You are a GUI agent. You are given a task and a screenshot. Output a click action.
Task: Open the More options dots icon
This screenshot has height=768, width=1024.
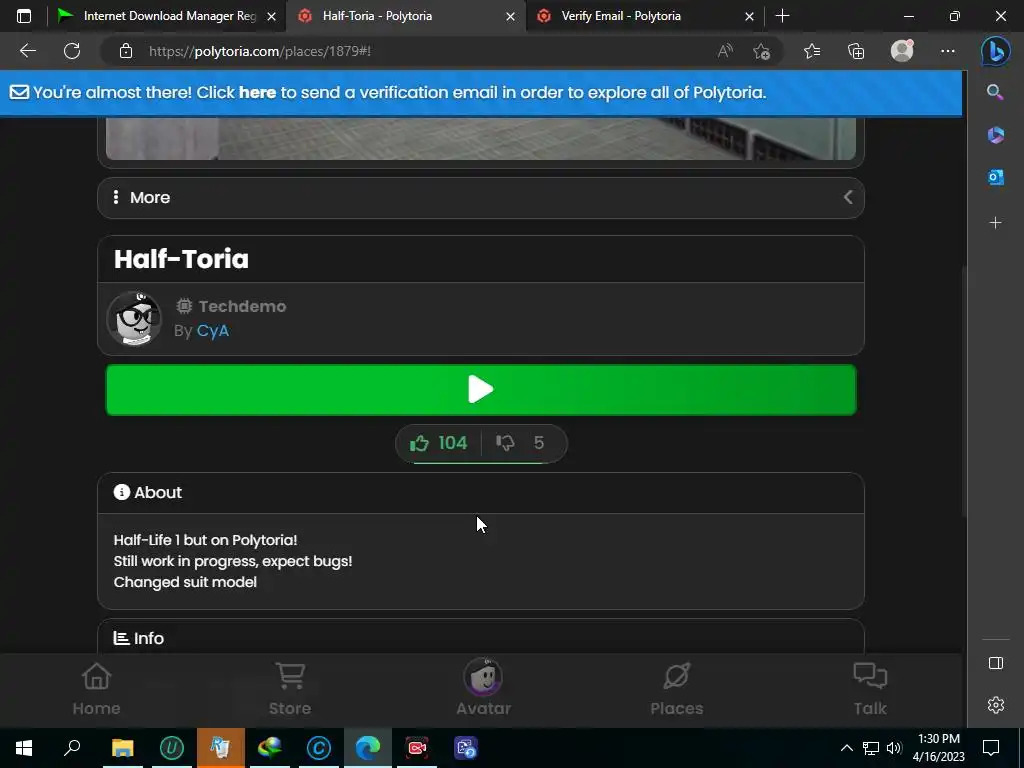pos(116,197)
